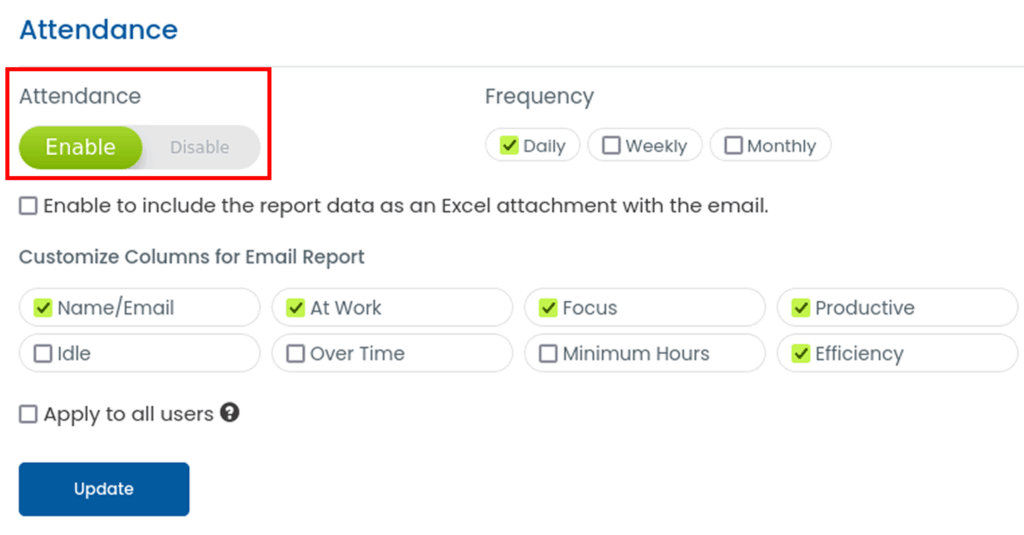The width and height of the screenshot is (1024, 535).
Task: Check the Idle column checkbox
Action: click(43, 353)
